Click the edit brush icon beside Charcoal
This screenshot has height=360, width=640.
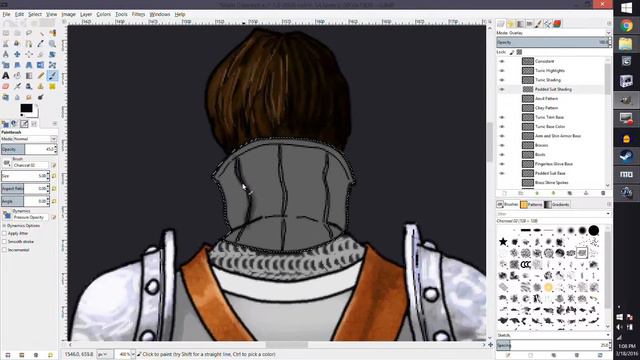coord(53,165)
